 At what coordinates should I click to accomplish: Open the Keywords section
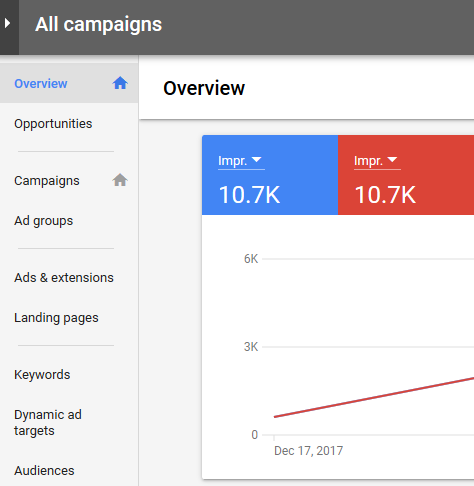(42, 375)
